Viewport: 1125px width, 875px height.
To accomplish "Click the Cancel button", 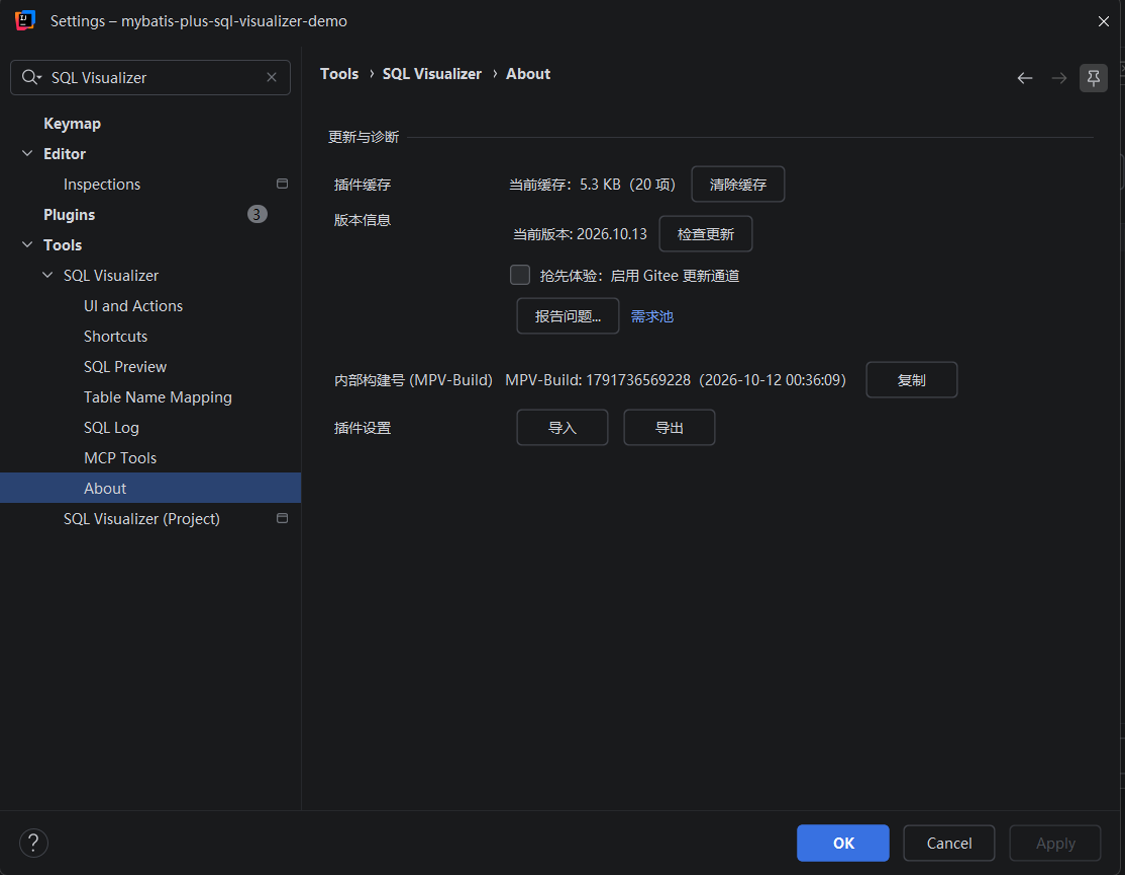I will click(949, 843).
